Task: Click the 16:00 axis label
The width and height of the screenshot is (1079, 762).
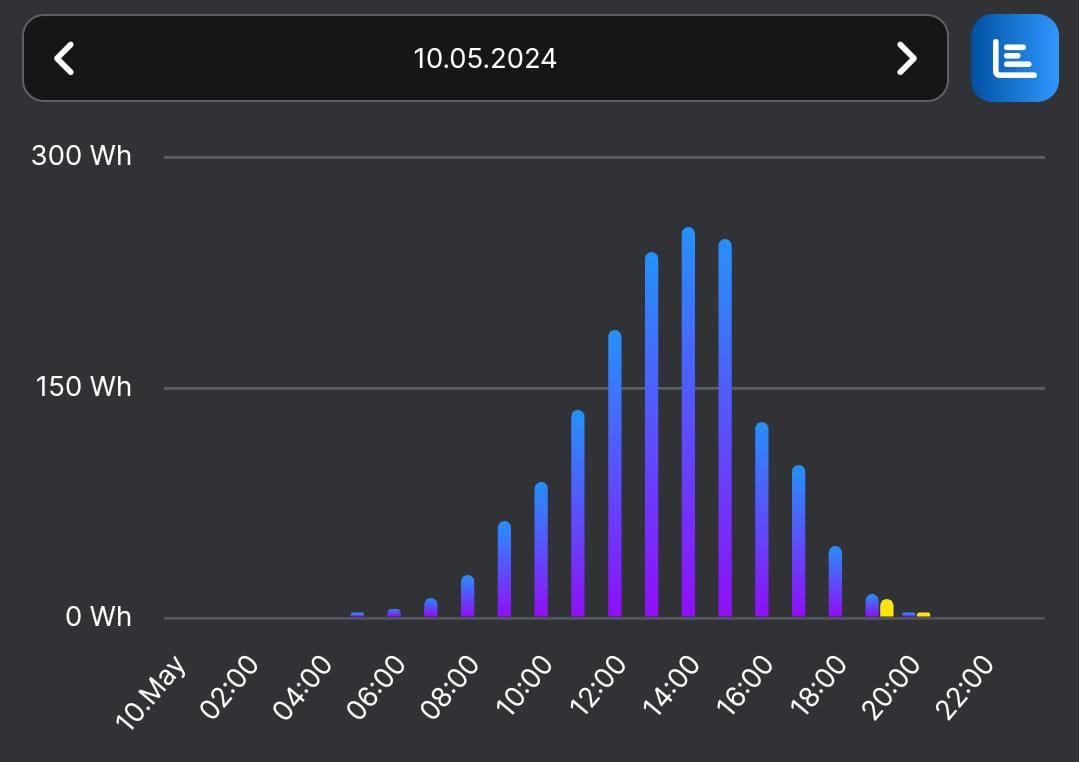Action: [745, 686]
